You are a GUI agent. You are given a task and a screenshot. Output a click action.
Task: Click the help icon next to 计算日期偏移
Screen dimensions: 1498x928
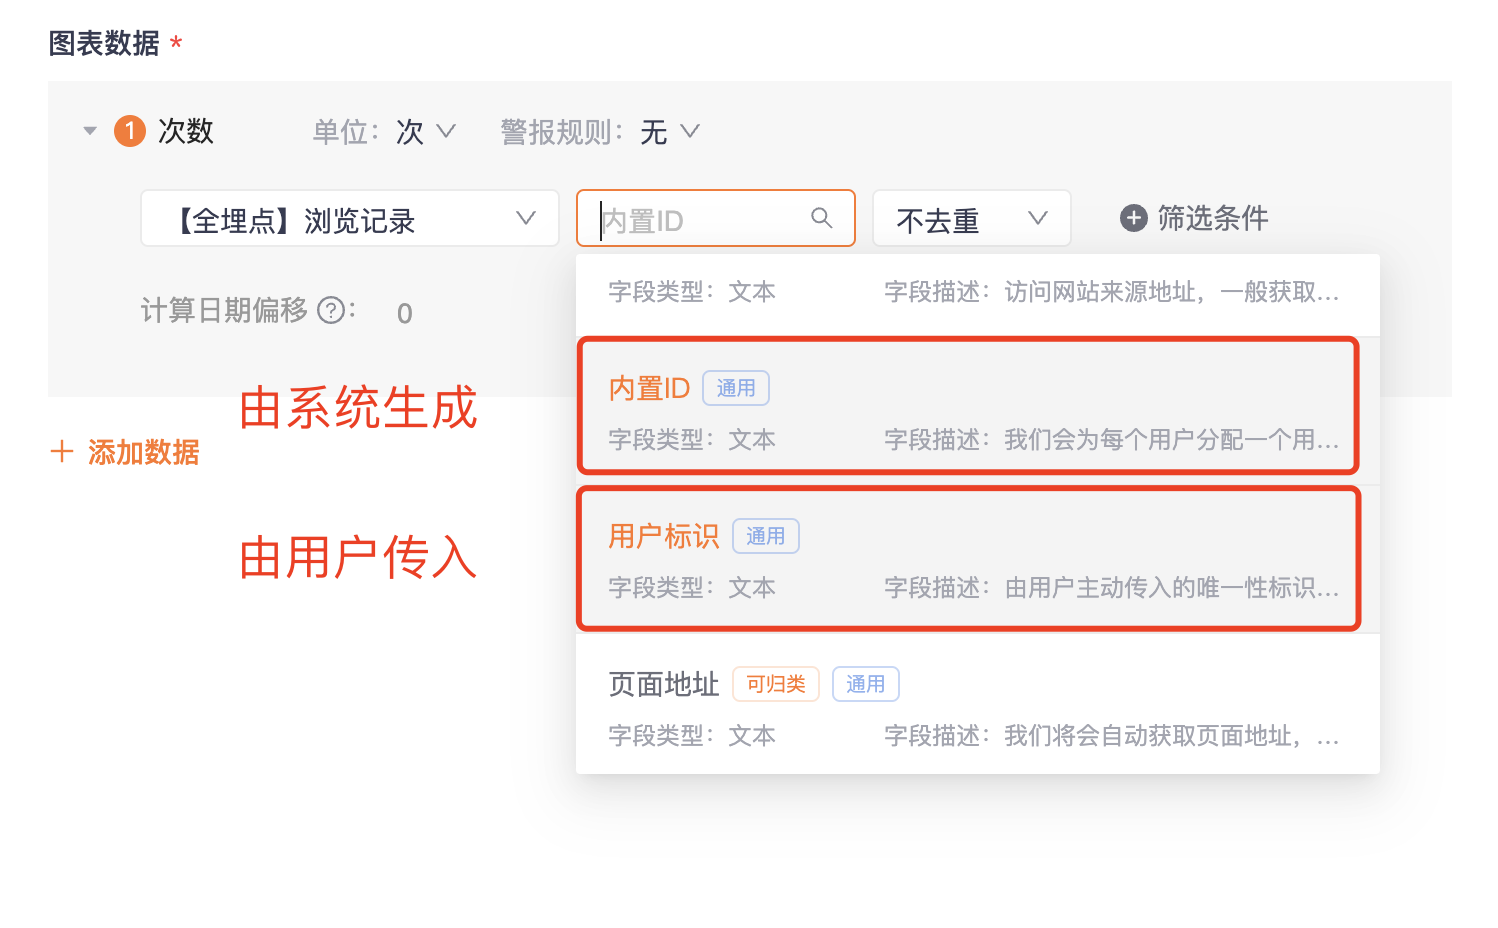click(331, 311)
